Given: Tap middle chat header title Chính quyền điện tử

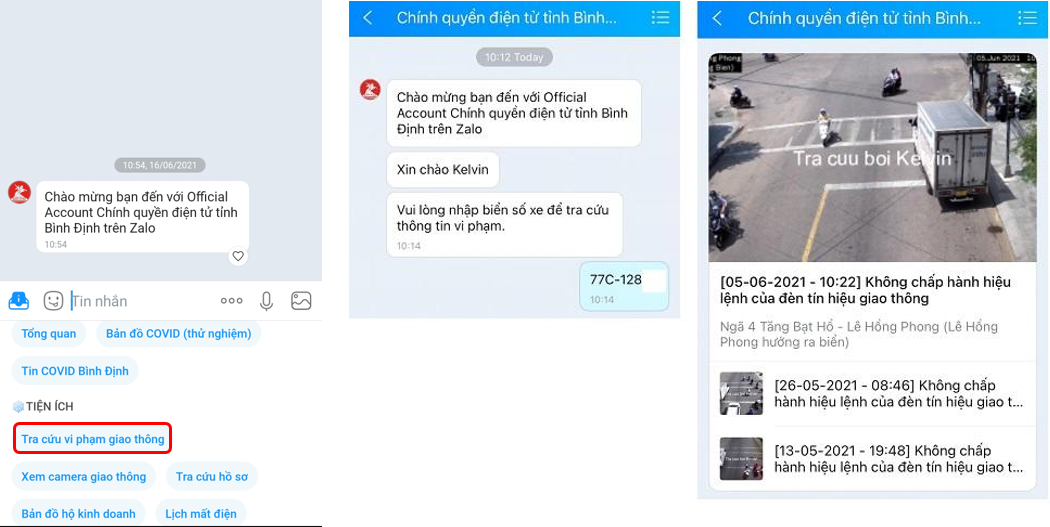Looking at the screenshot, I should click(x=506, y=18).
